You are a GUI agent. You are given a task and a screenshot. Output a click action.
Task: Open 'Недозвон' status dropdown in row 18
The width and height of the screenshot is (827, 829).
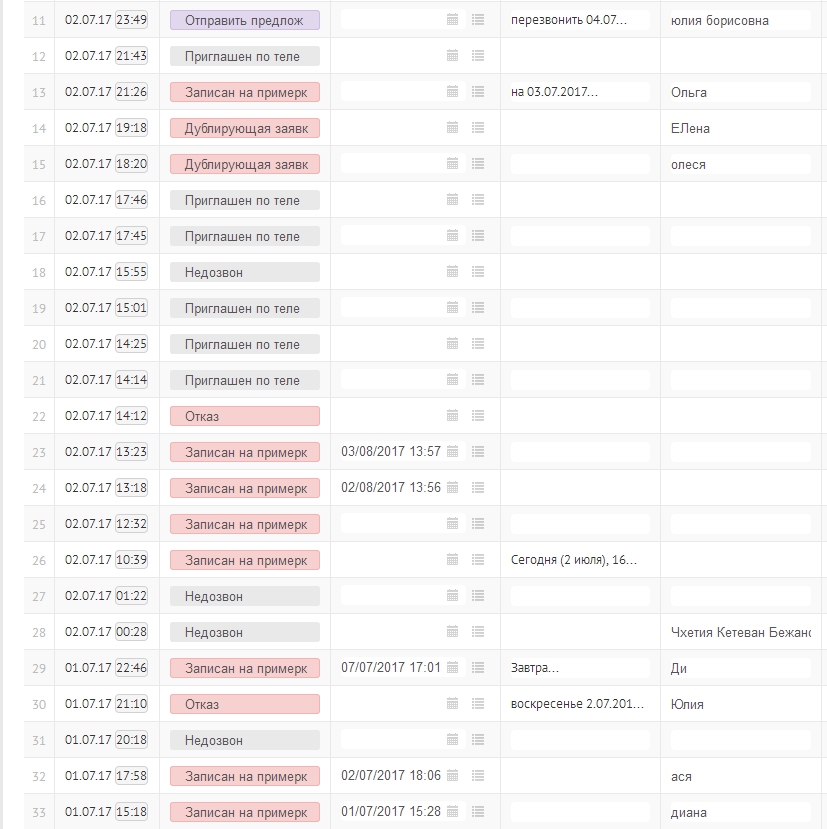[x=245, y=272]
